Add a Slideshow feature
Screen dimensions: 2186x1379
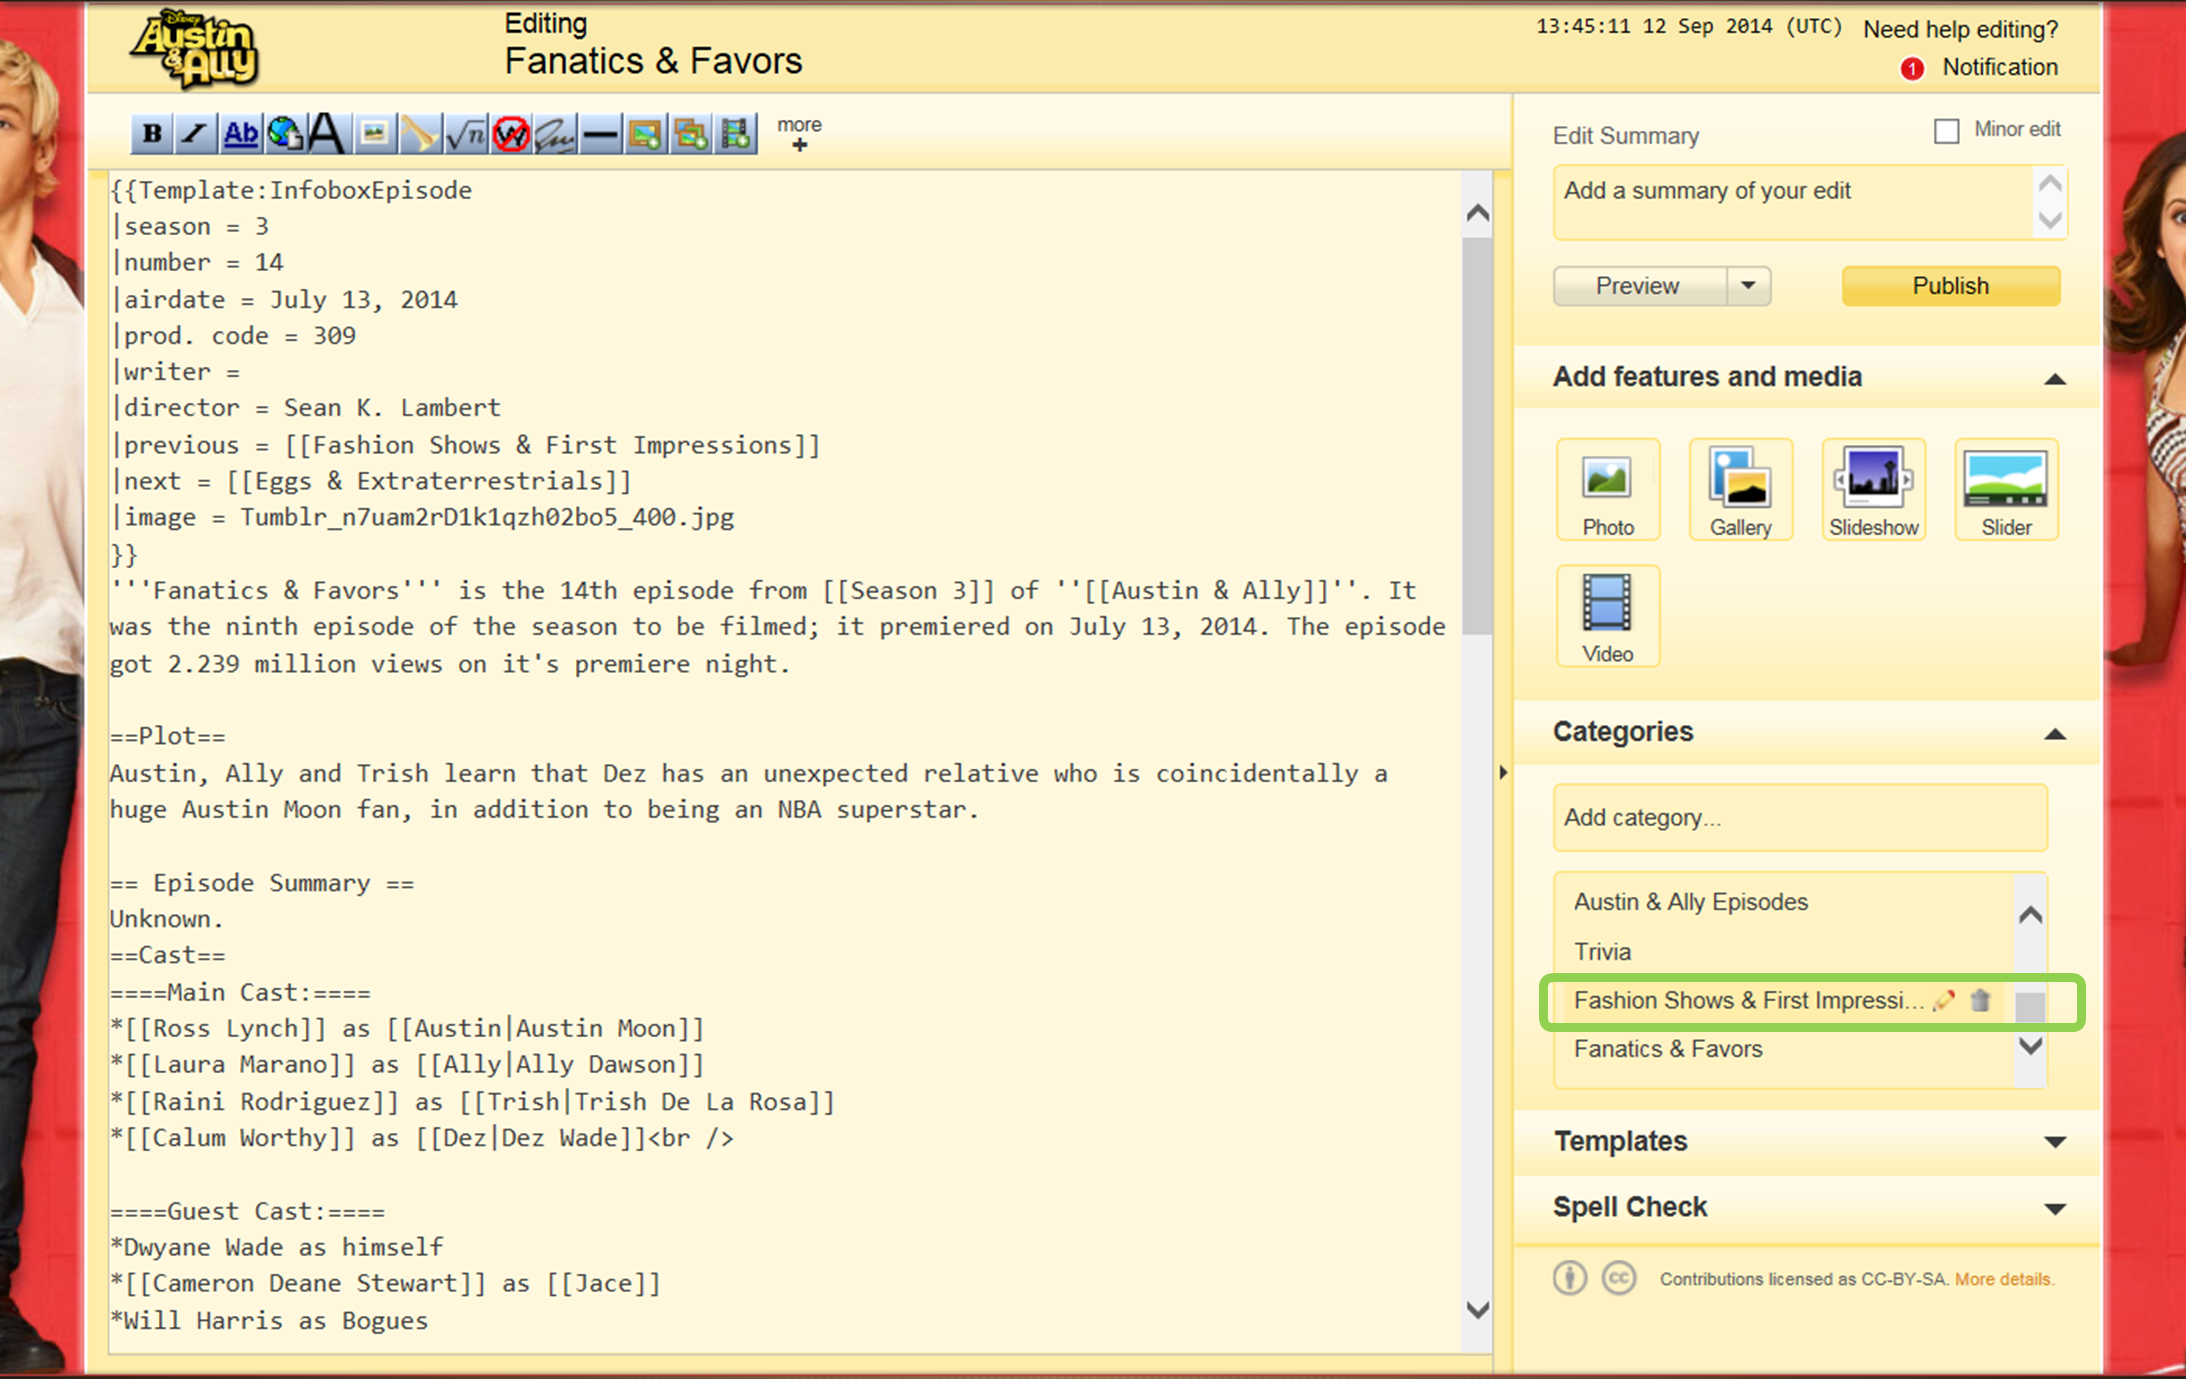coord(1874,490)
